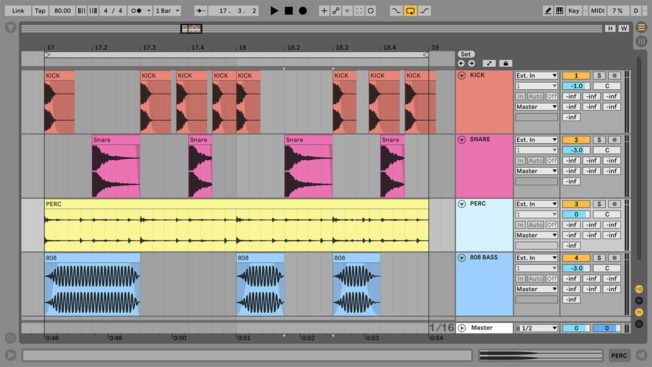The image size is (652, 367).
Task: Click the MIDI Arrangement Overdub plus icon
Action: [x=324, y=11]
